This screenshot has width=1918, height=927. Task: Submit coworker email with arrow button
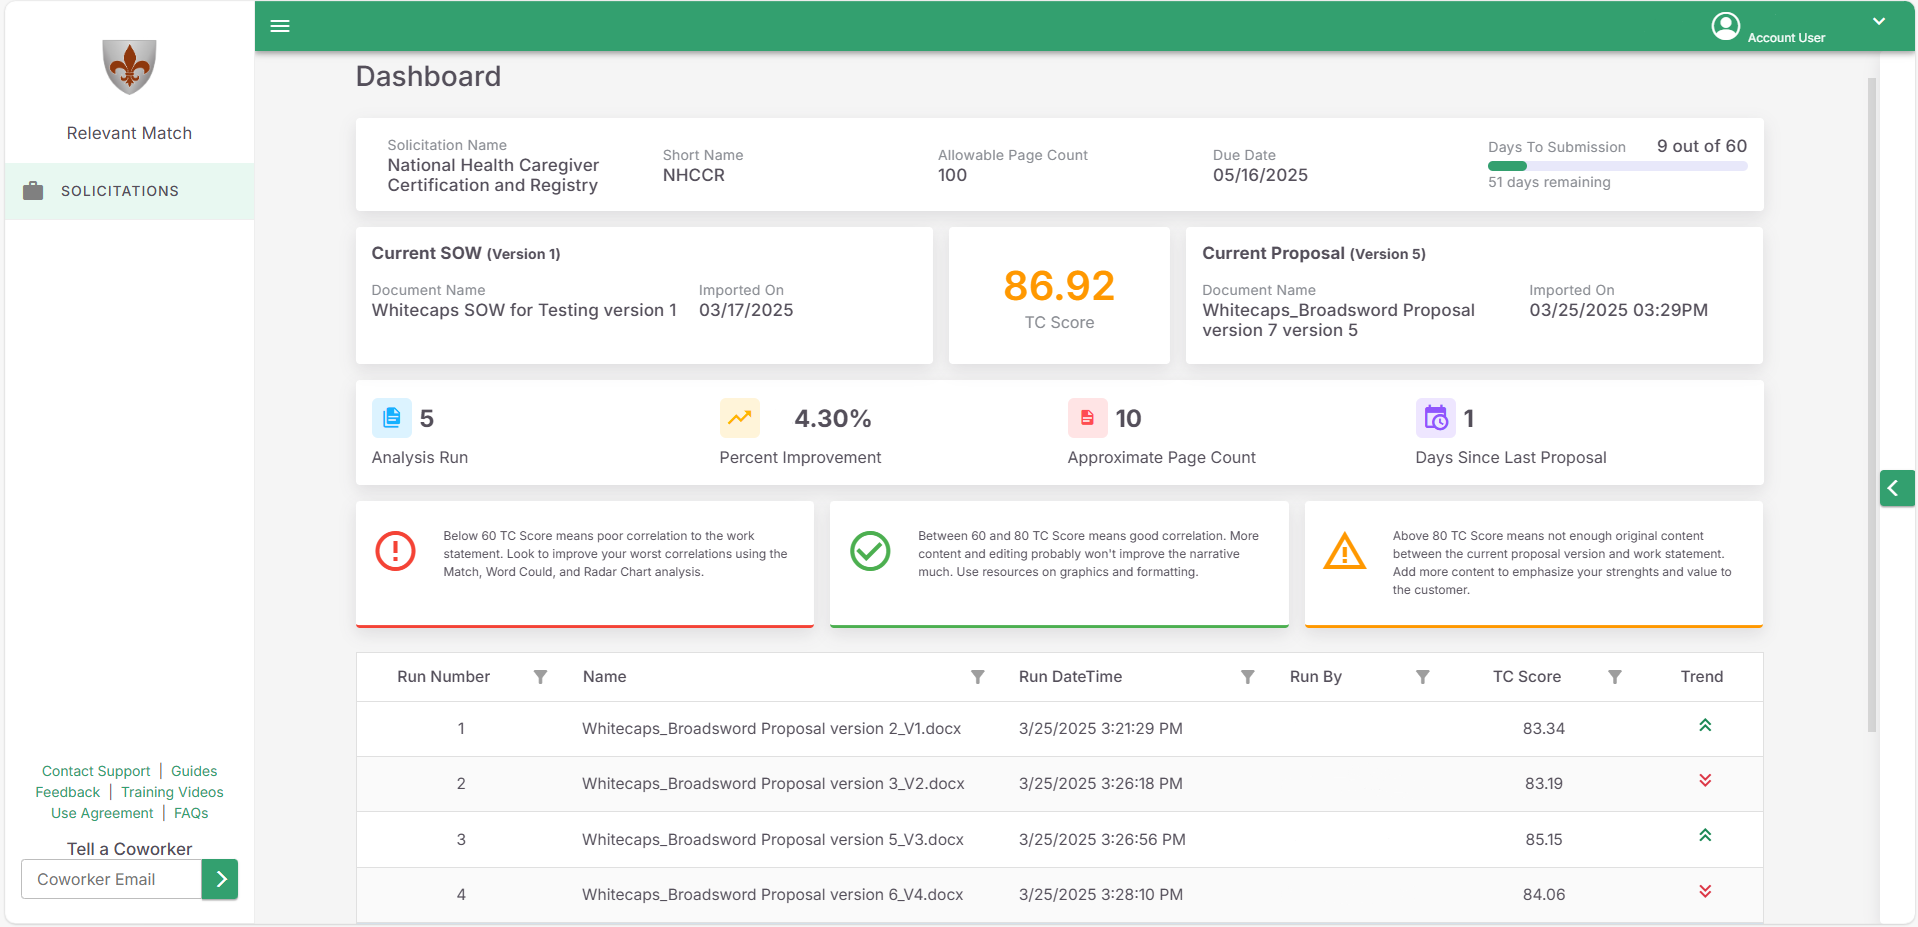220,879
